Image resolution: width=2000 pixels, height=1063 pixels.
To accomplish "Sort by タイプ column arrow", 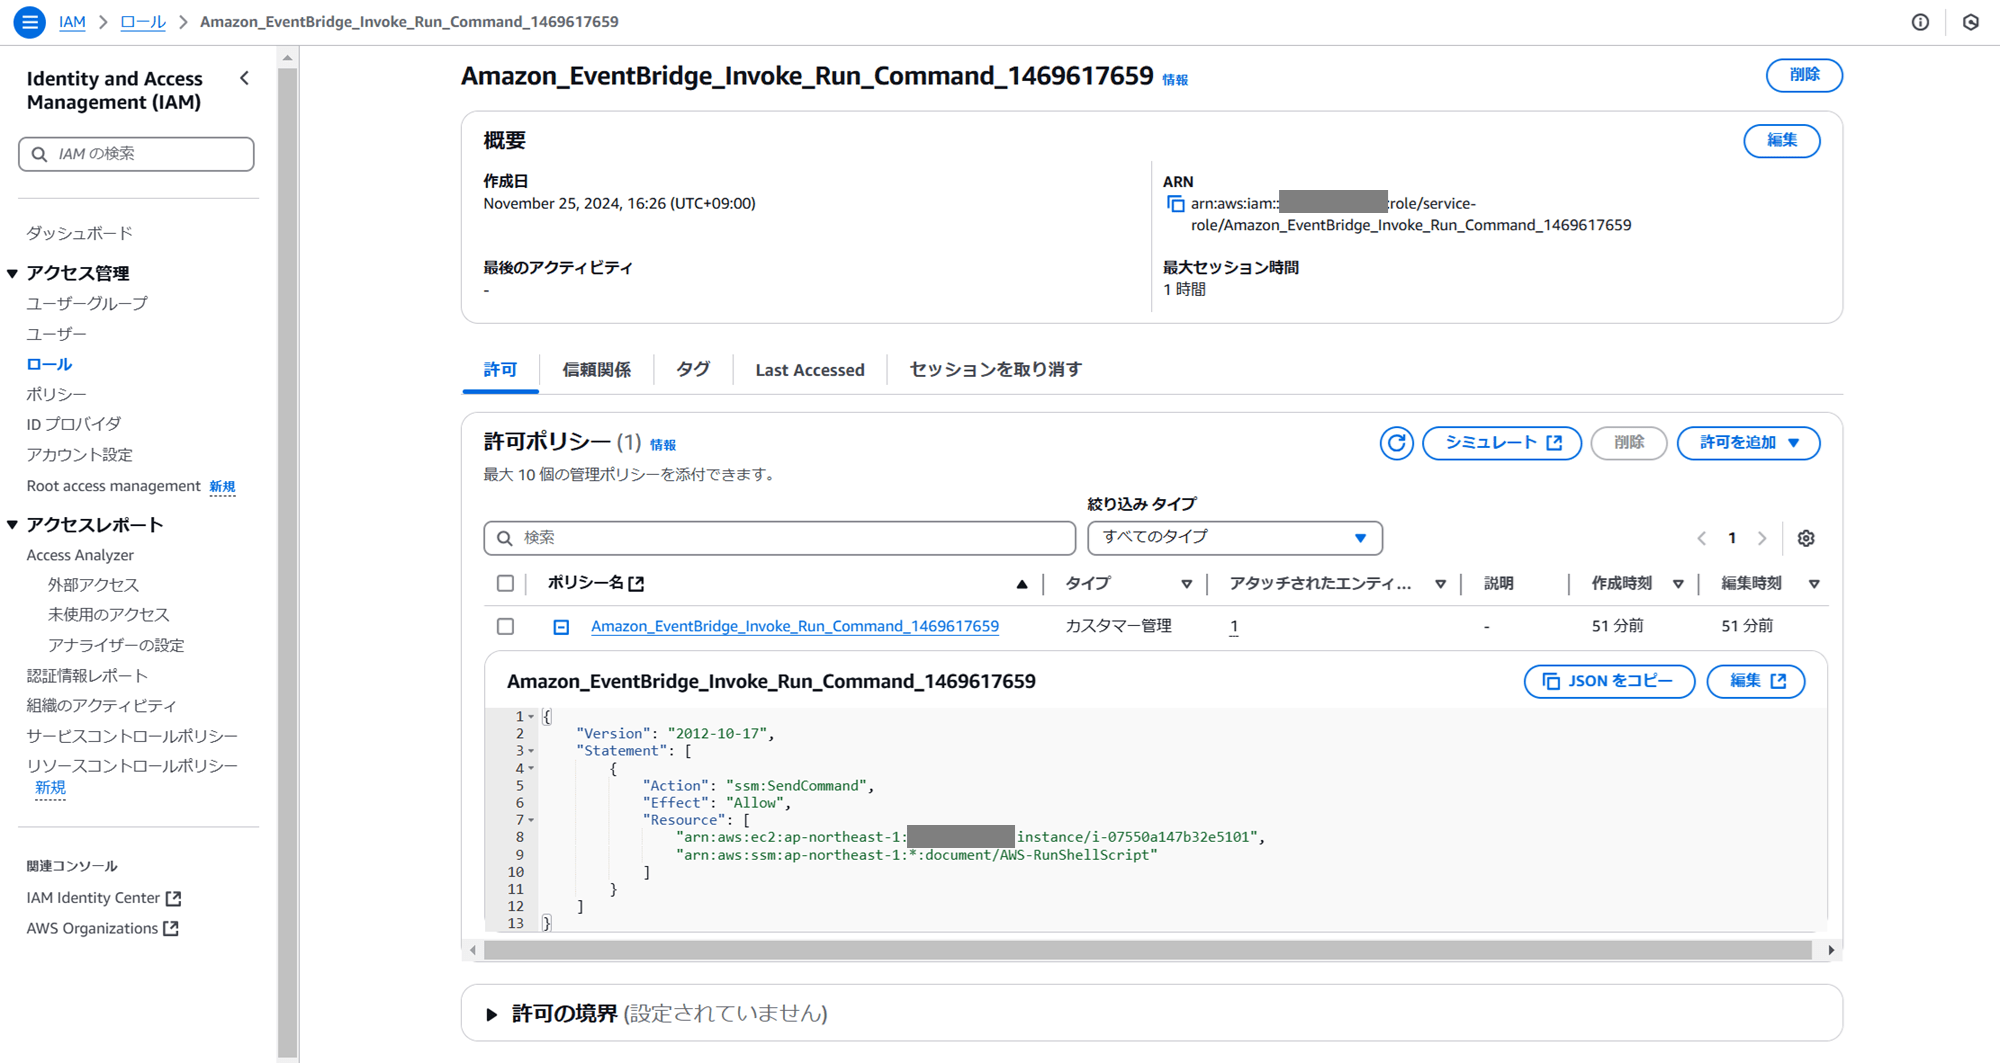I will (1186, 584).
